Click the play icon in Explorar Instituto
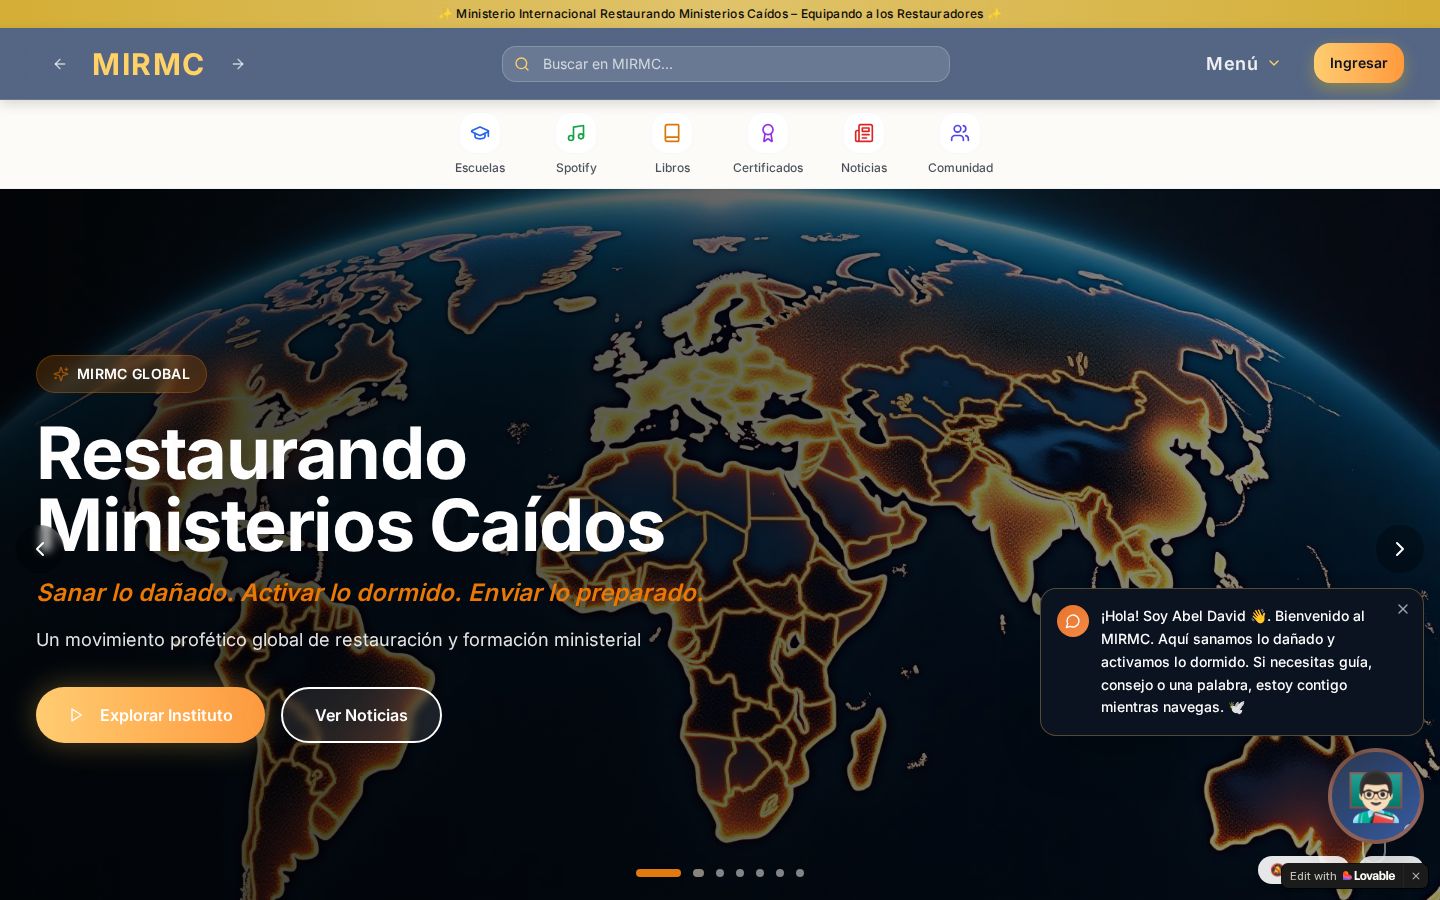The height and width of the screenshot is (900, 1440). [76, 715]
